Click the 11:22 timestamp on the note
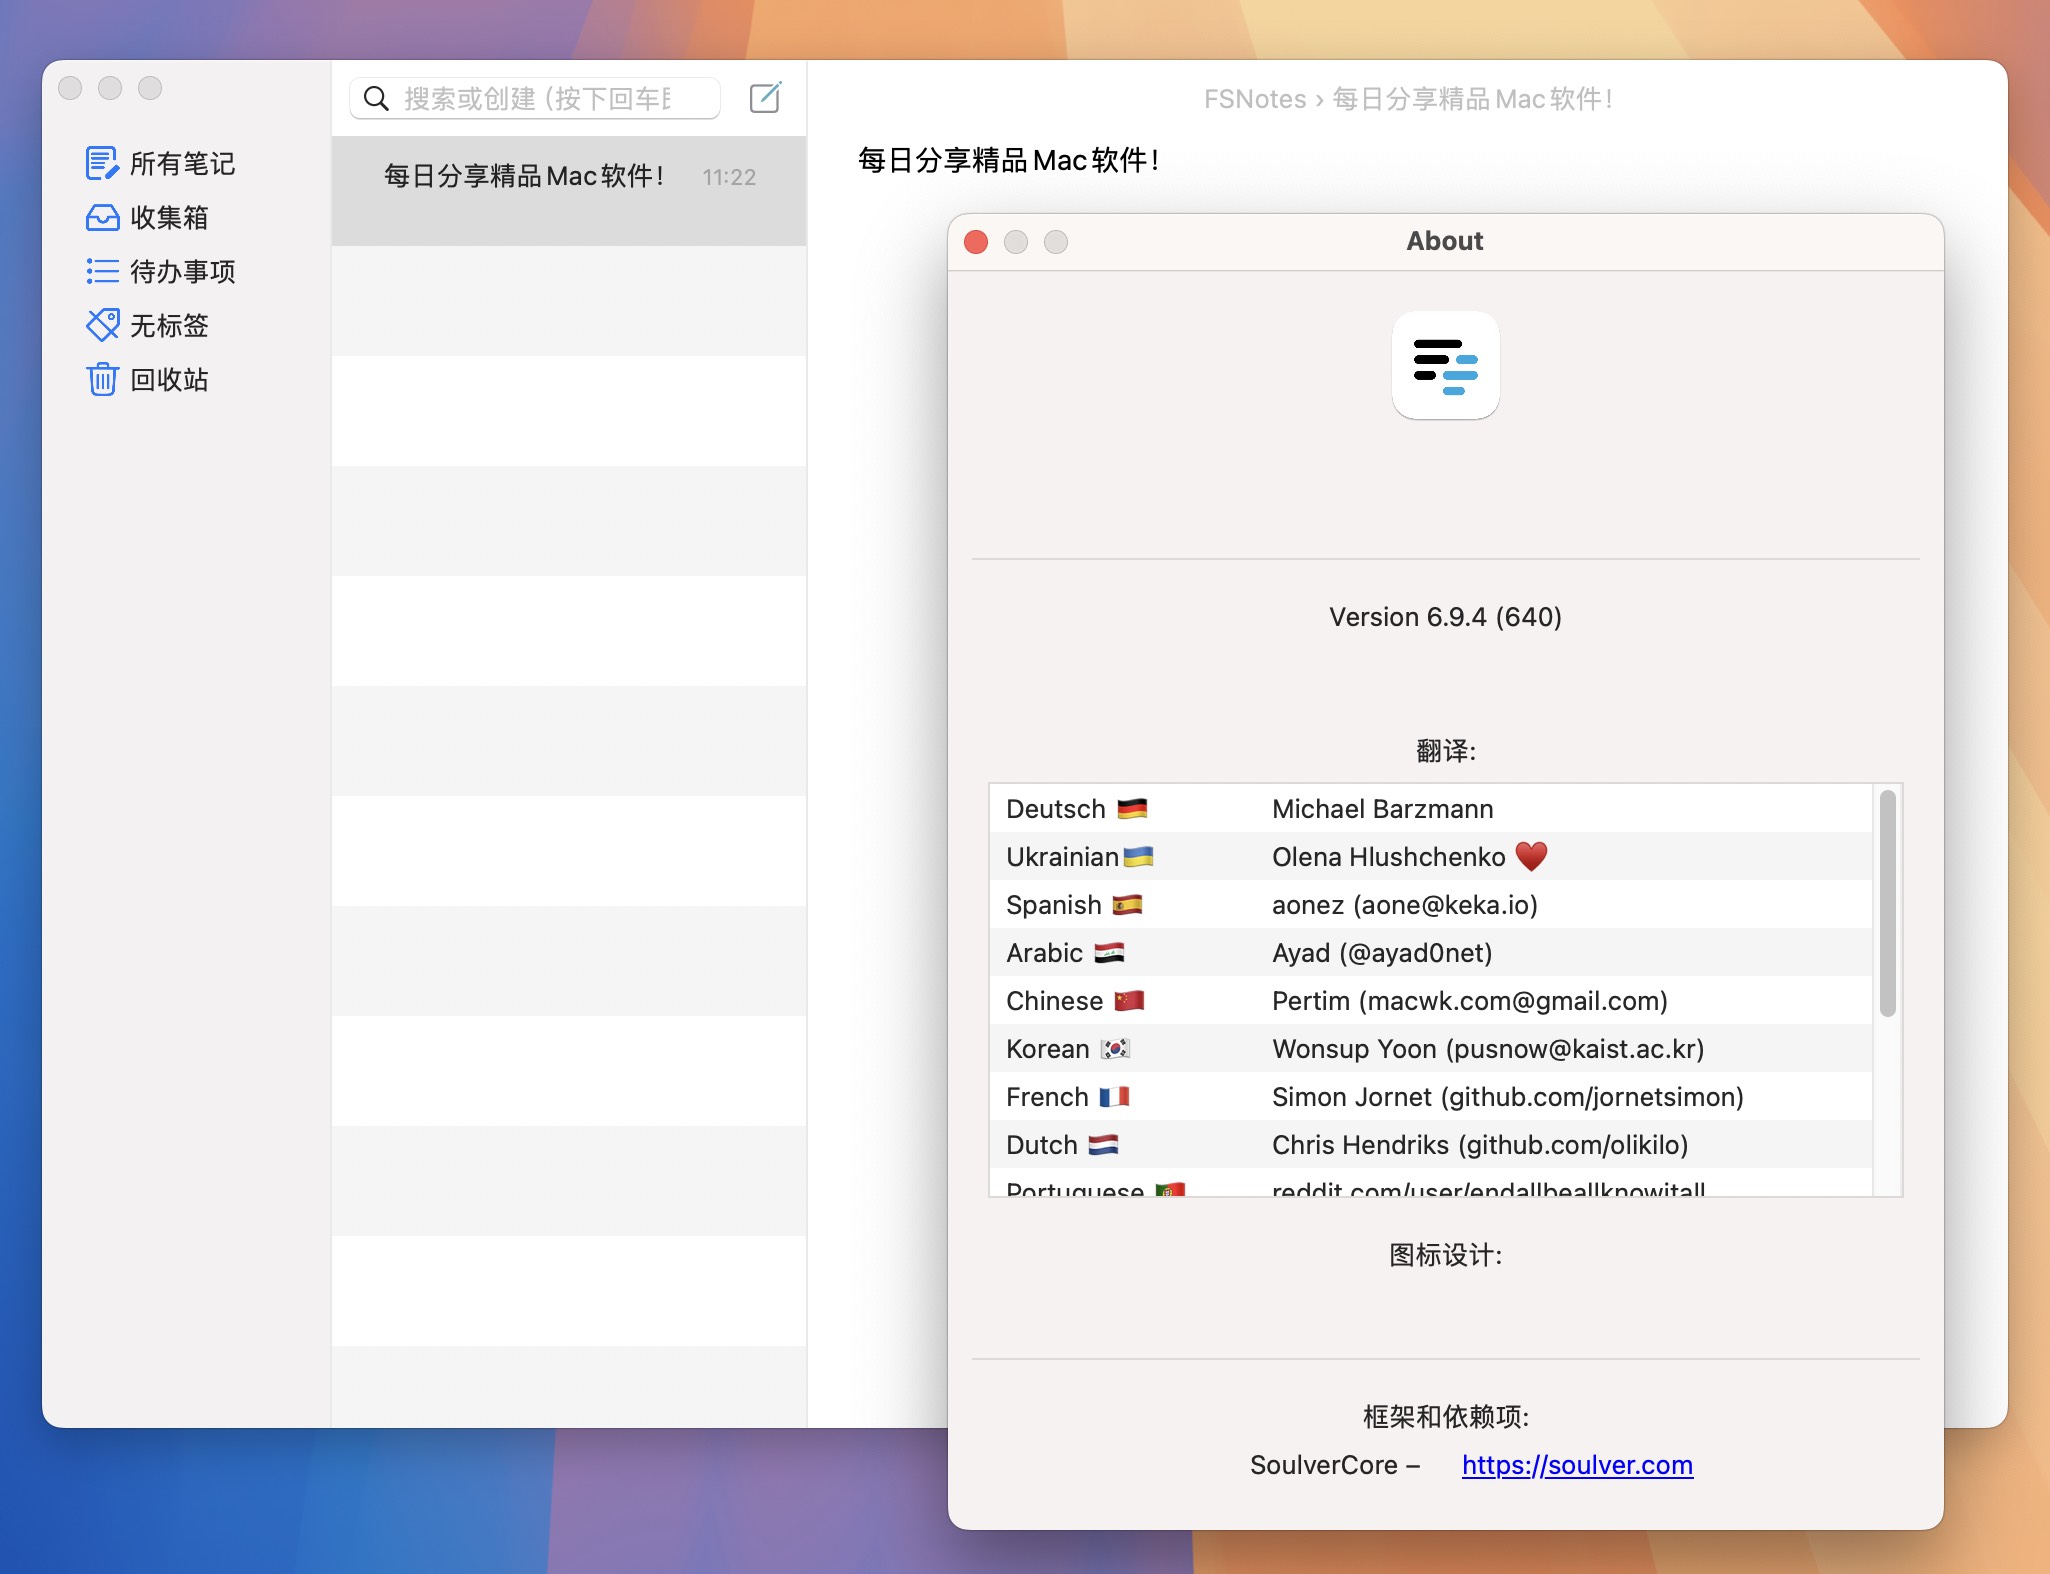 [729, 177]
